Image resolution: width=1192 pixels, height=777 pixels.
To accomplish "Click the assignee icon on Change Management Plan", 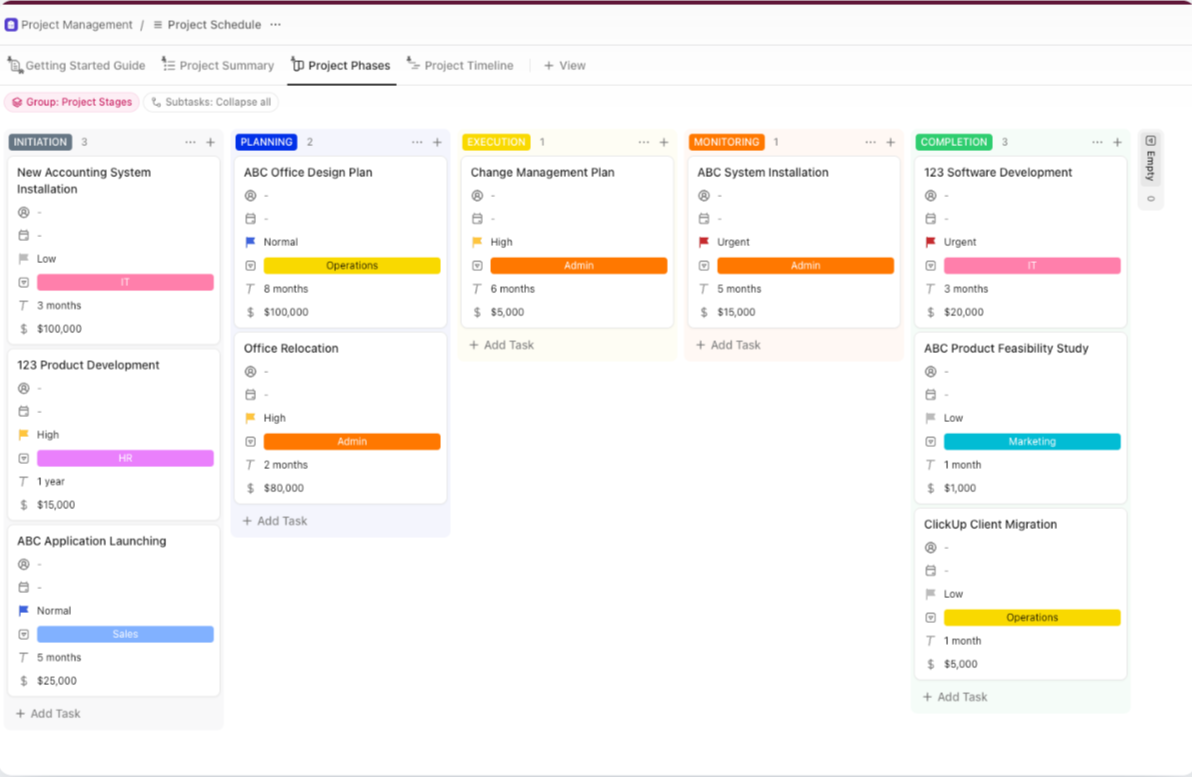I will coord(478,195).
